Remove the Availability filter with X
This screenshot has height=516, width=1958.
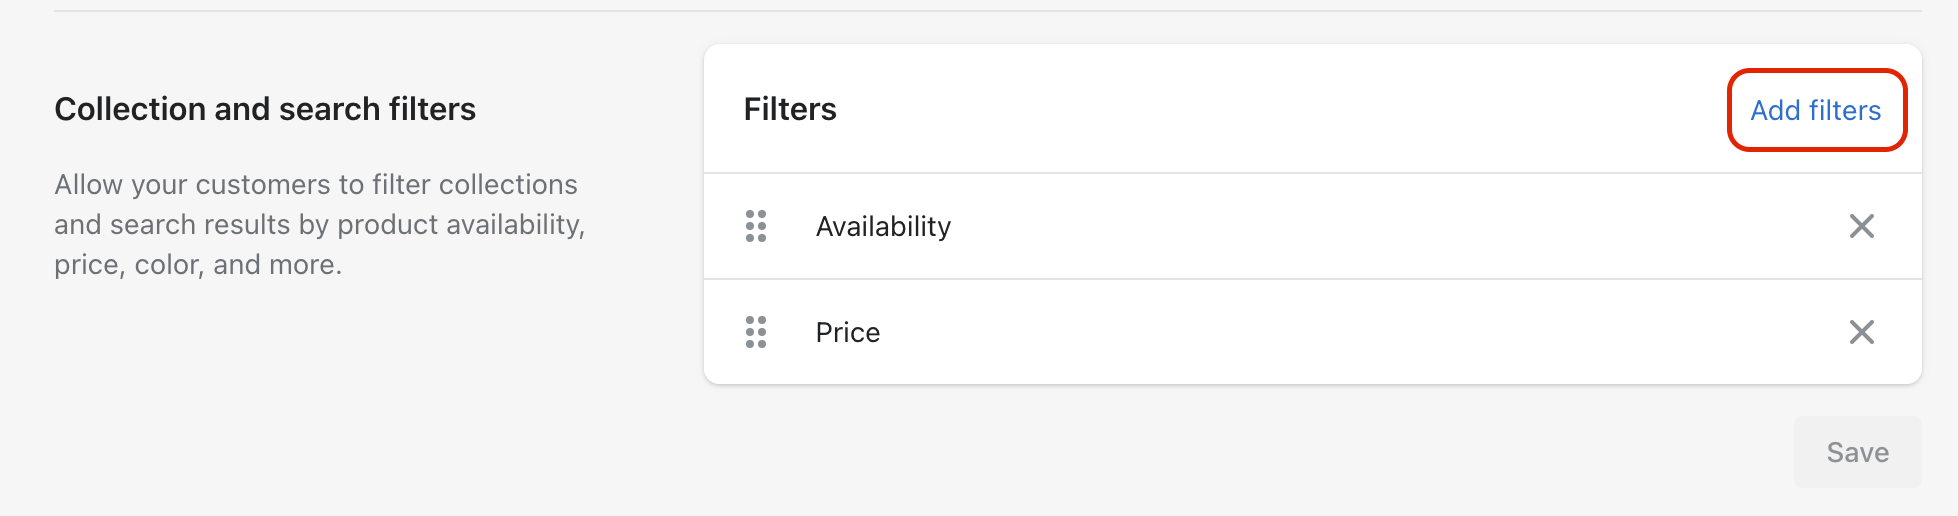click(1861, 226)
